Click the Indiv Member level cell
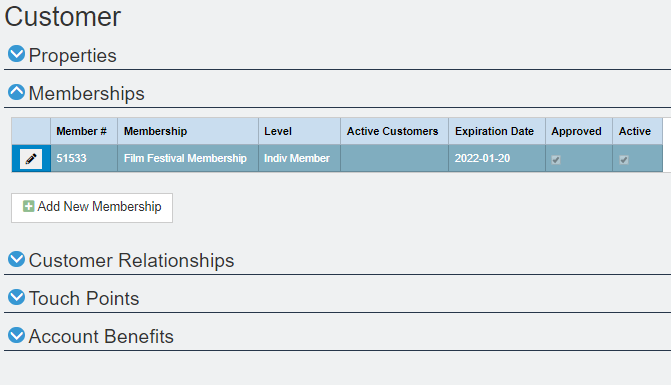Screen dimensions: 671x385 click(300, 158)
